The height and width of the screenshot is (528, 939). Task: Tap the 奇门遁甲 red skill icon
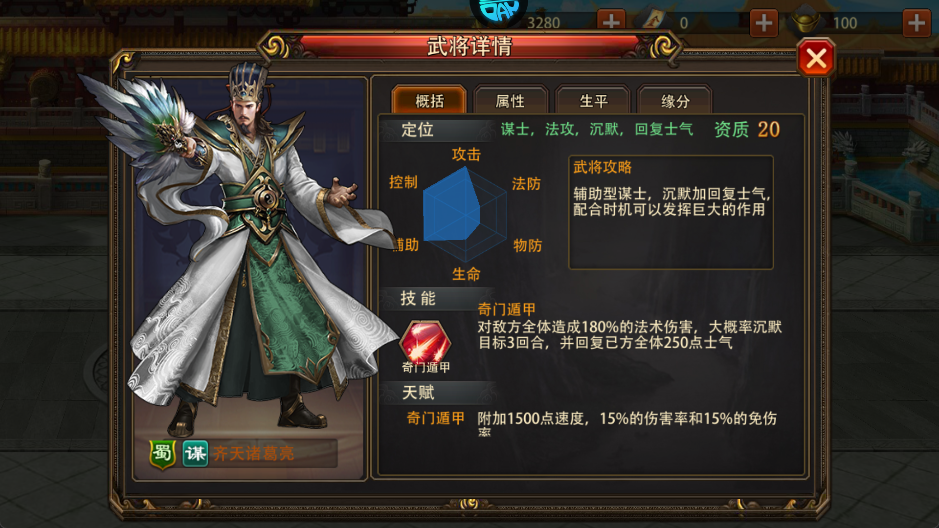(425, 341)
